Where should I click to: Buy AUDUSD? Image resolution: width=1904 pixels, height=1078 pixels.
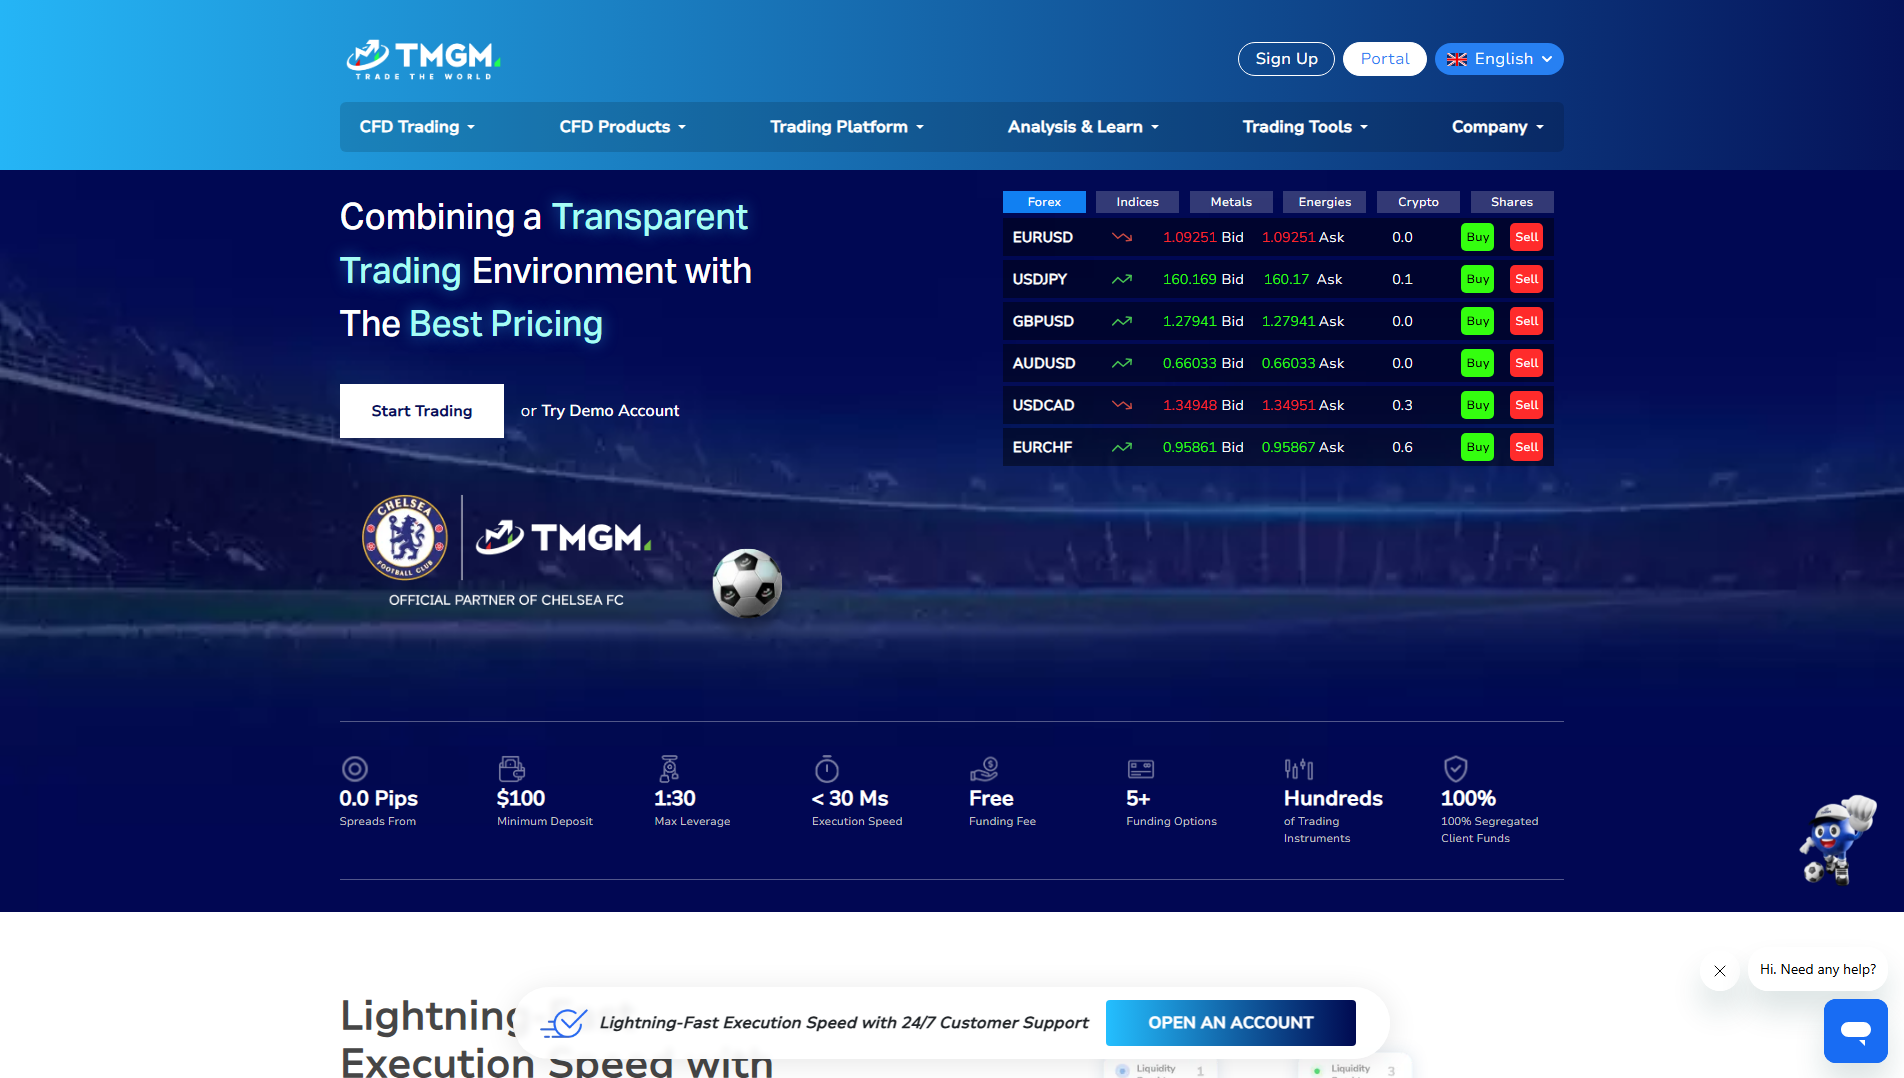click(1478, 363)
